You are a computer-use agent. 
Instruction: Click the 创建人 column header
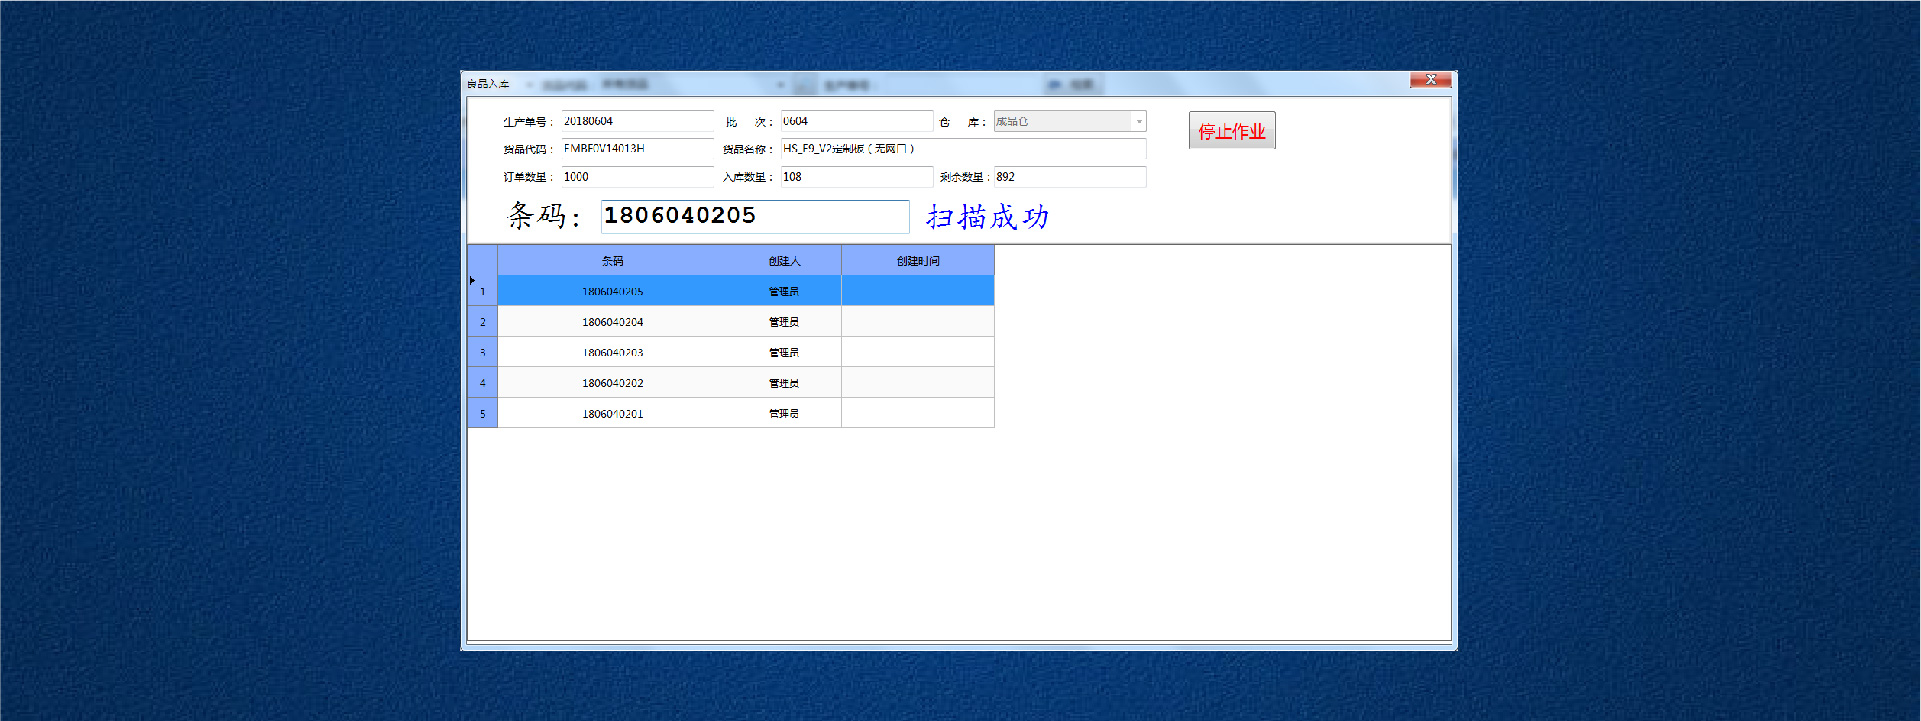coord(784,261)
